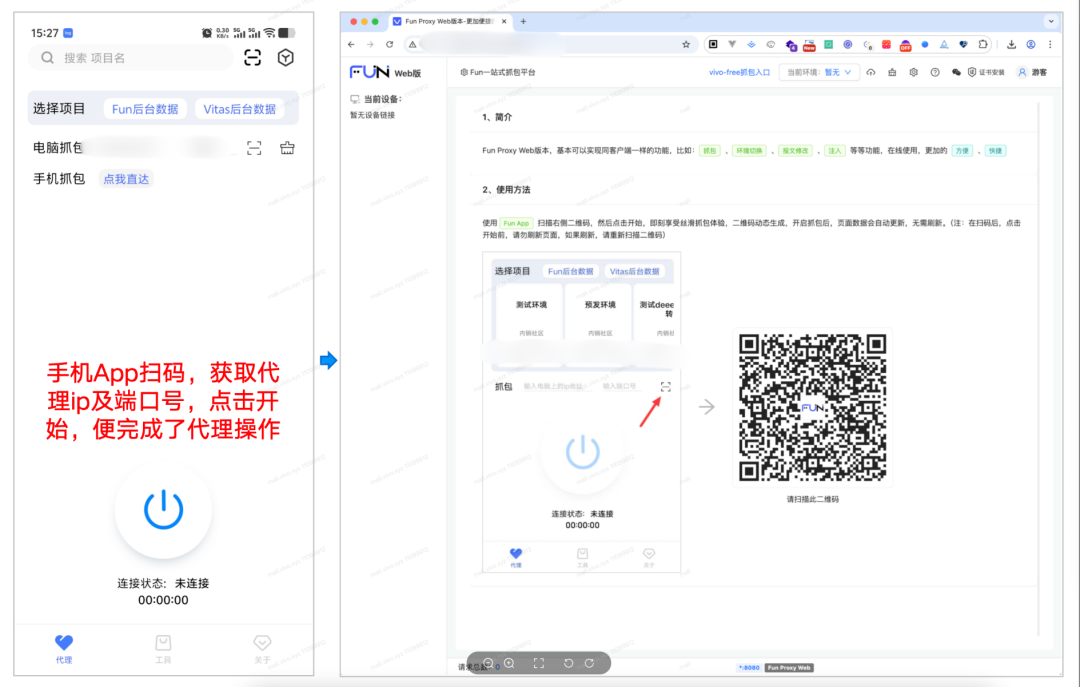Reload the Fun Proxy Web page

tap(389, 44)
